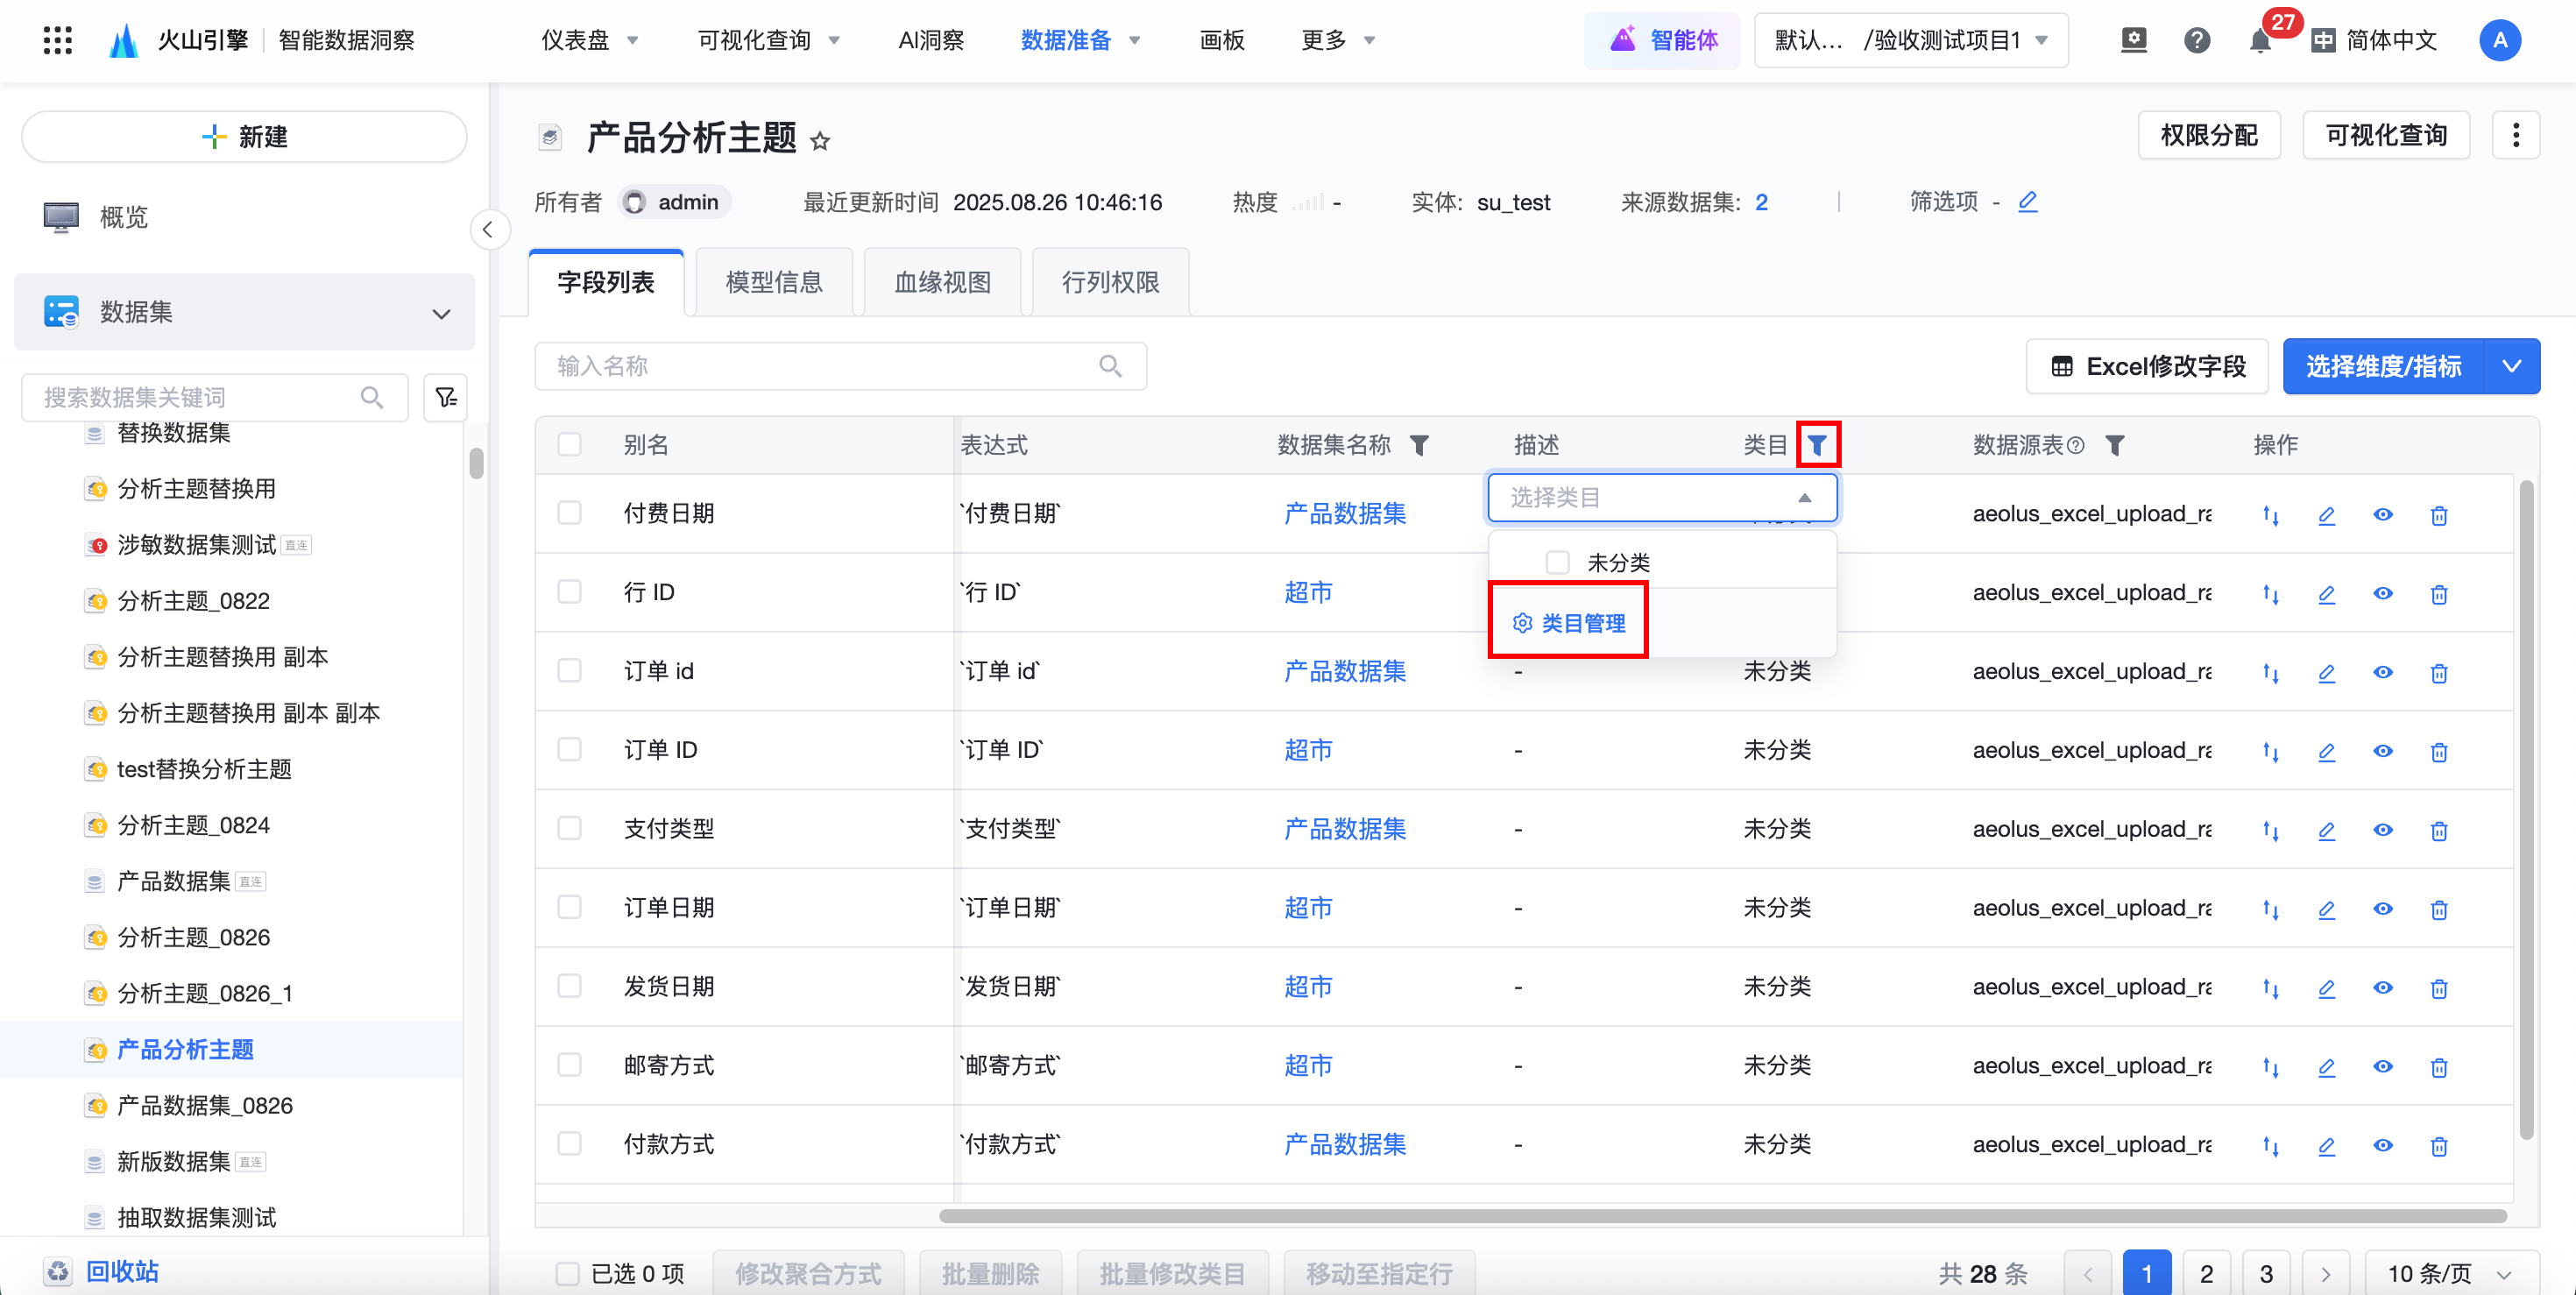Switch to the 血缘视图 tab
The height and width of the screenshot is (1295, 2576).
click(942, 283)
